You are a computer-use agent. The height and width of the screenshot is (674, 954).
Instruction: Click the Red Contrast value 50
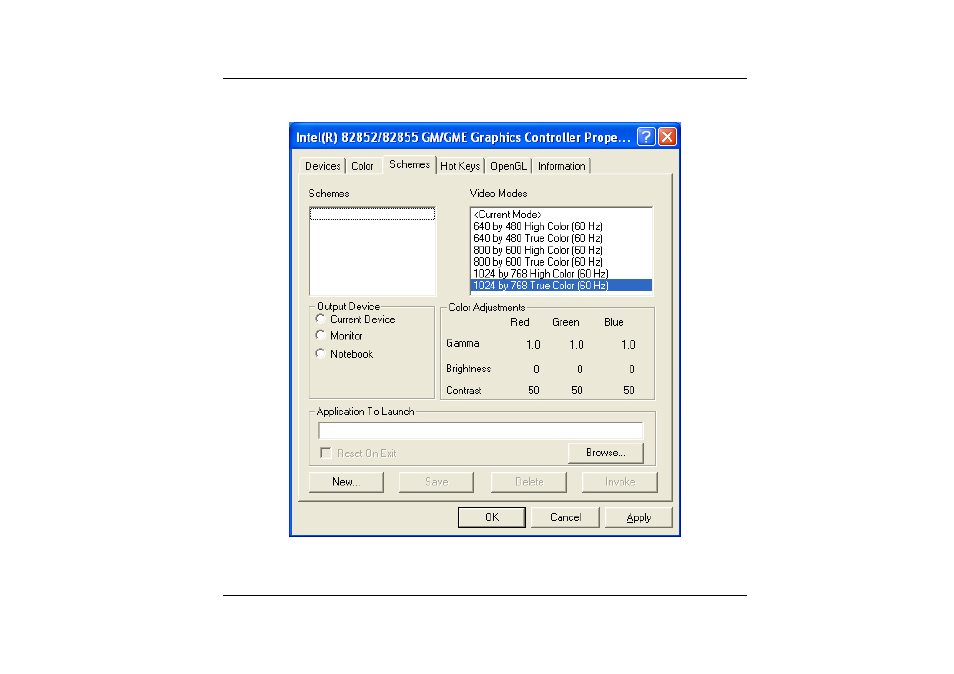coord(534,391)
